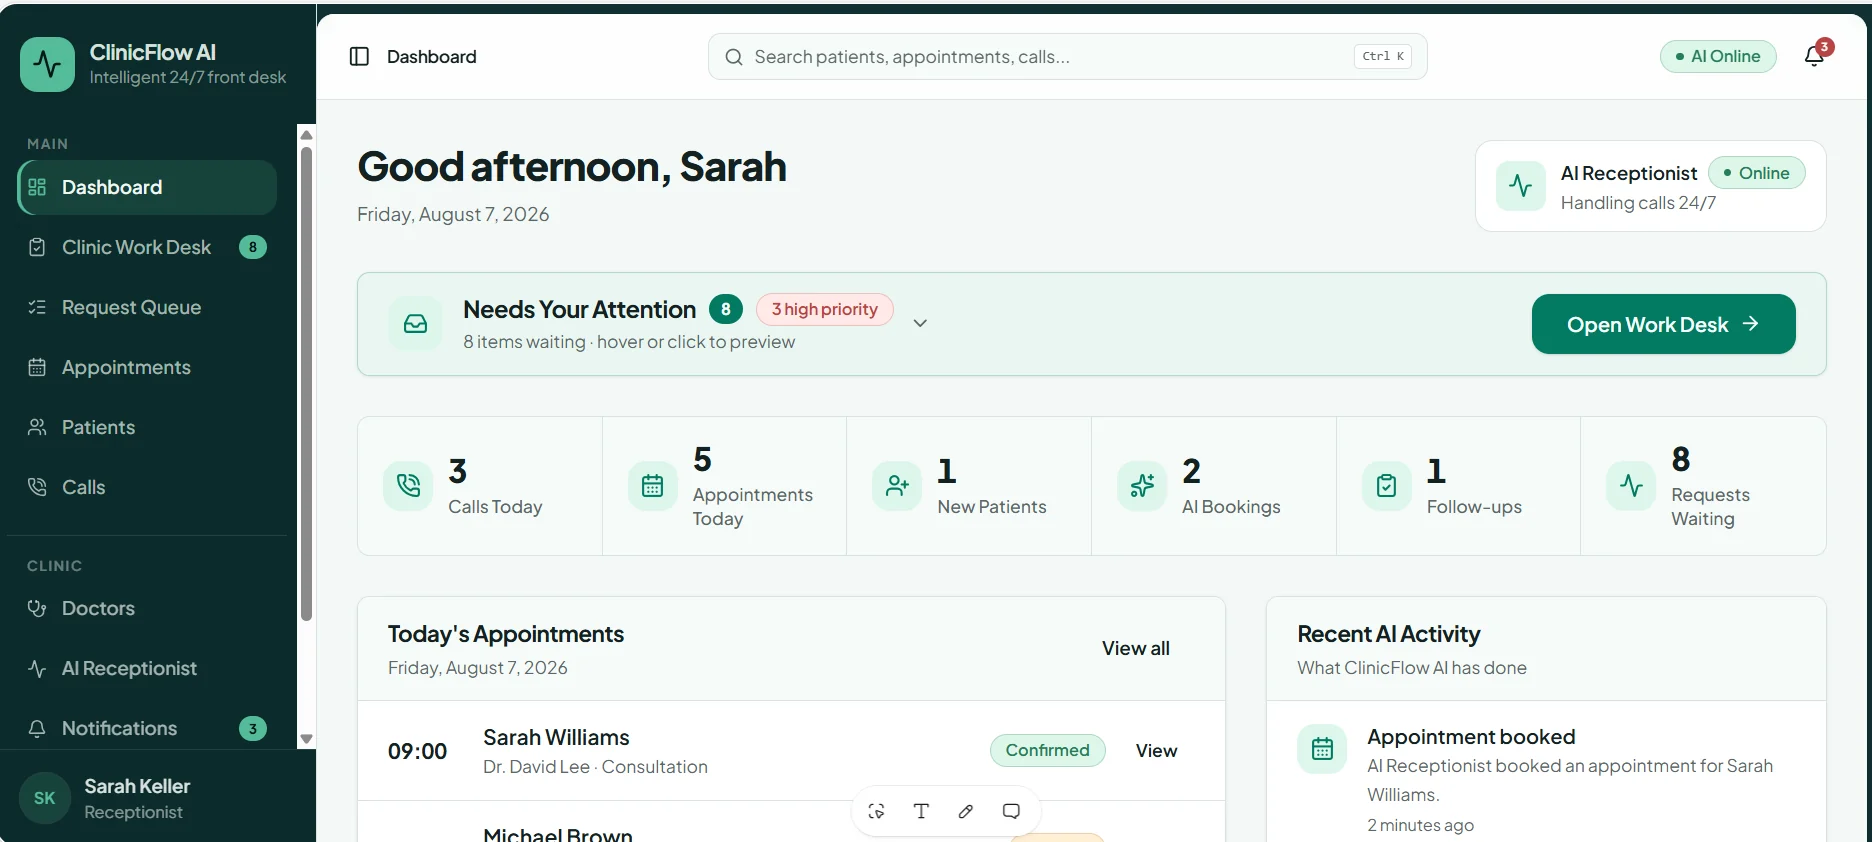Click the sidebar scrollbar up arrow

(307, 134)
